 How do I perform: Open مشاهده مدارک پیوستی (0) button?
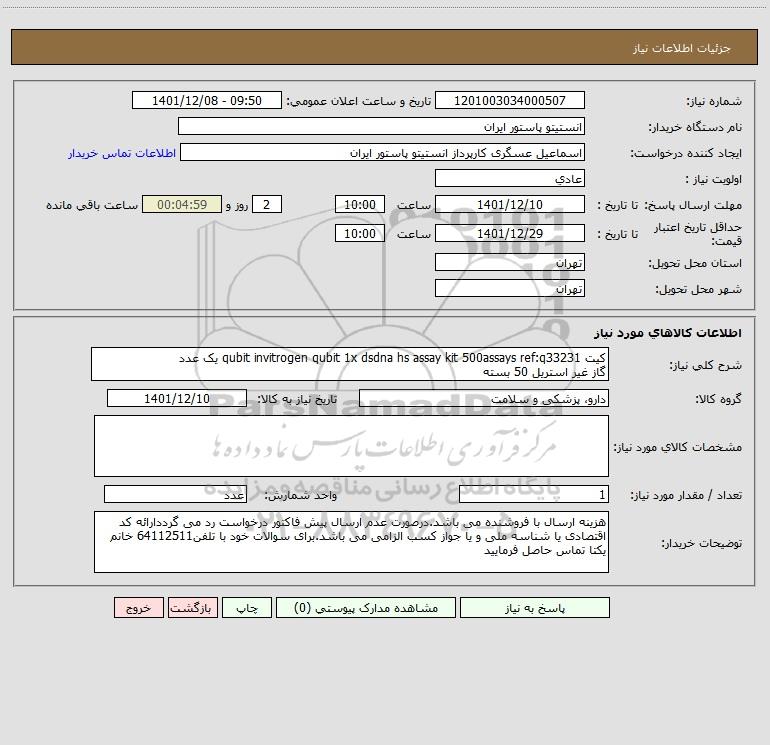click(366, 607)
